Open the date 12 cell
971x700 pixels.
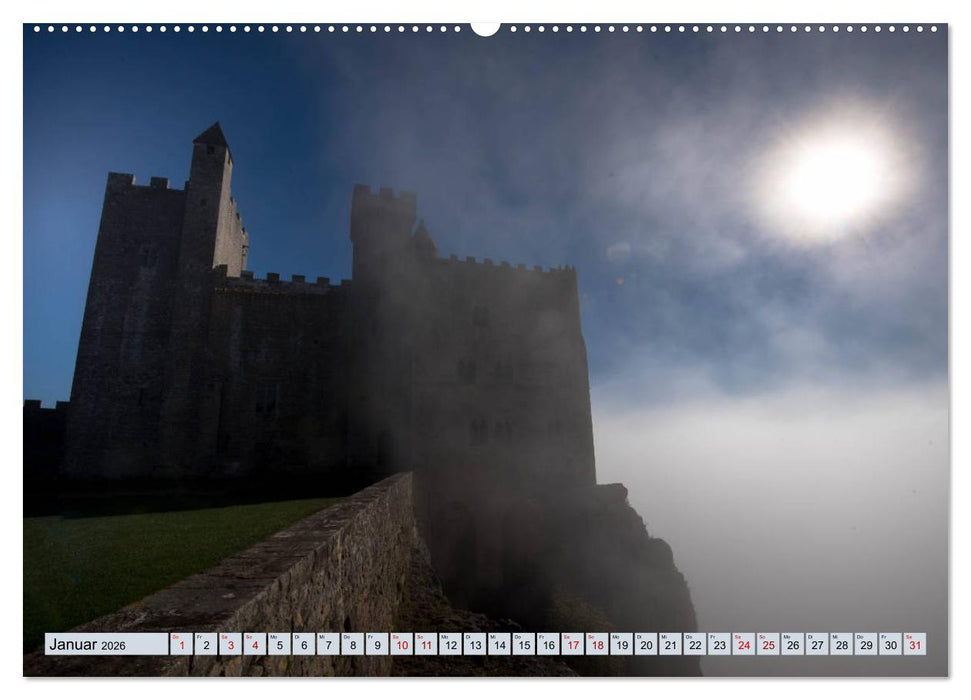(450, 644)
